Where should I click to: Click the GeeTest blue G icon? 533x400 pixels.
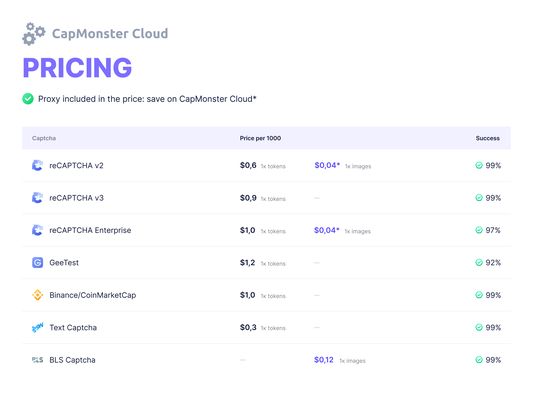[x=37, y=263]
